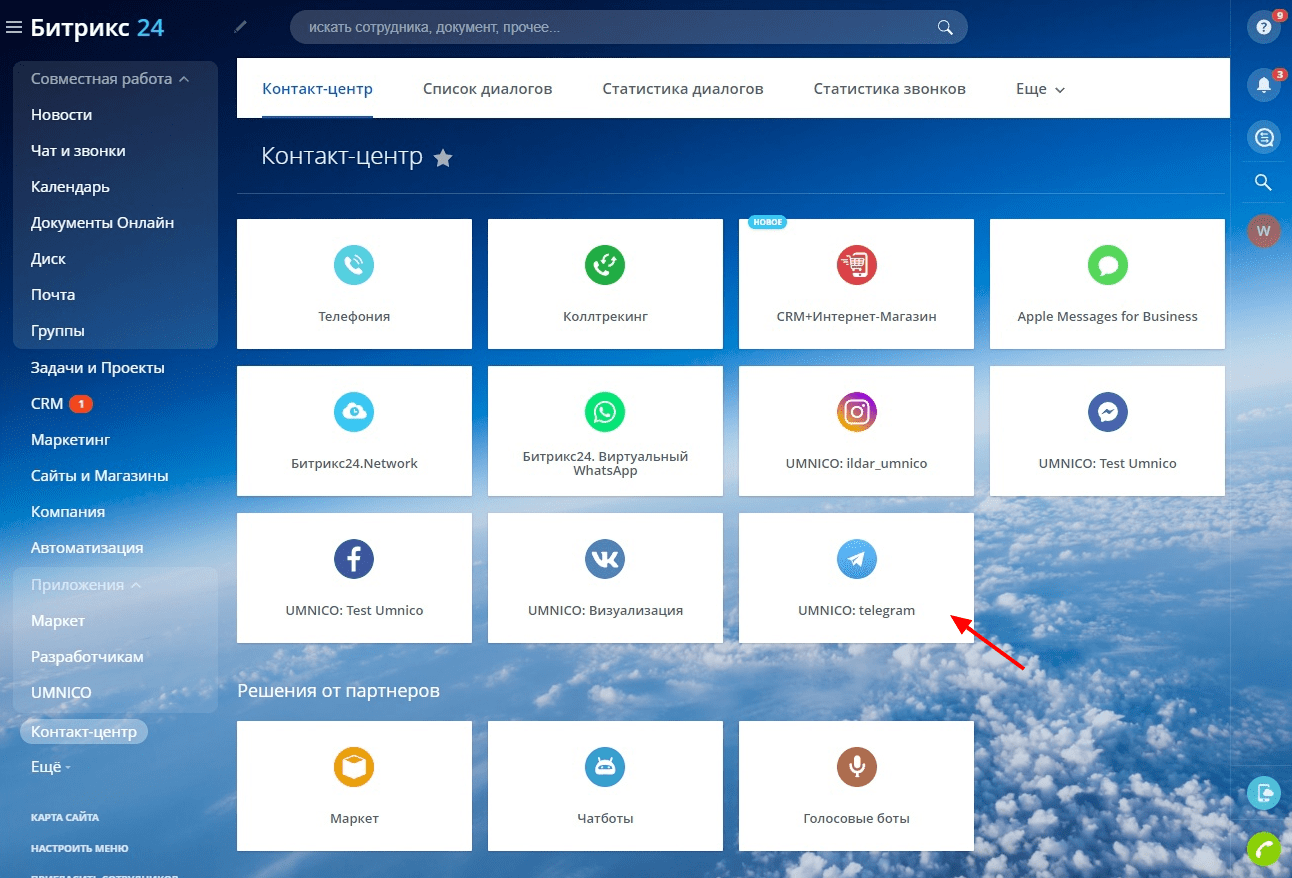The height and width of the screenshot is (878, 1292).
Task: Toggle the hamburger menu next to Битрикс 24
Action: pos(14,27)
